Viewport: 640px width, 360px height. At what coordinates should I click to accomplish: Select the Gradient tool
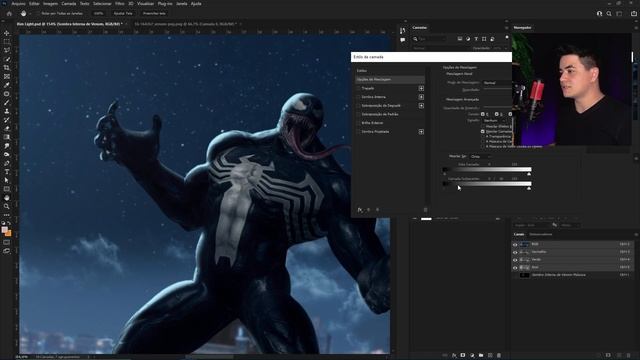[7, 137]
